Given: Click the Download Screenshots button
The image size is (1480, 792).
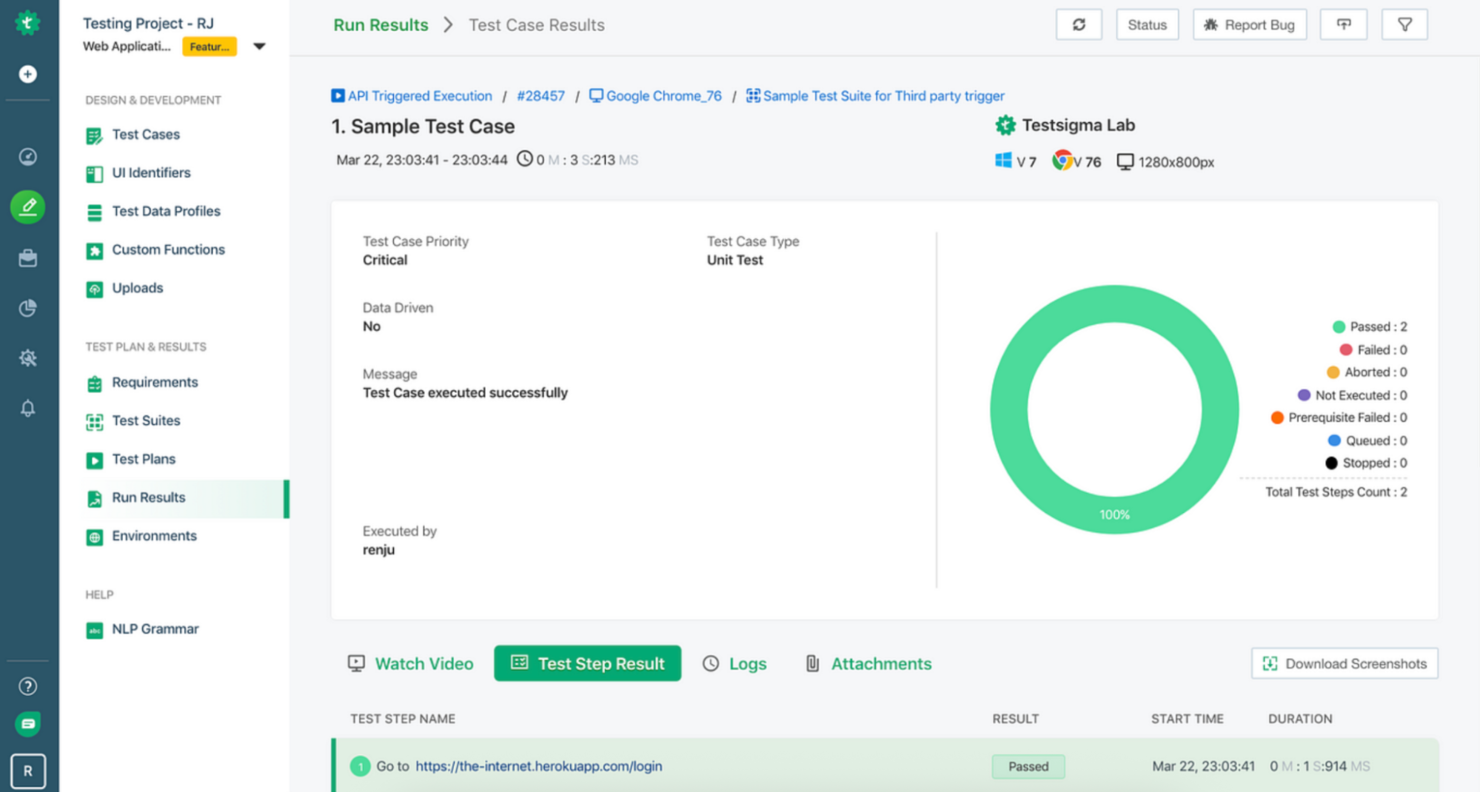Looking at the screenshot, I should [1344, 663].
